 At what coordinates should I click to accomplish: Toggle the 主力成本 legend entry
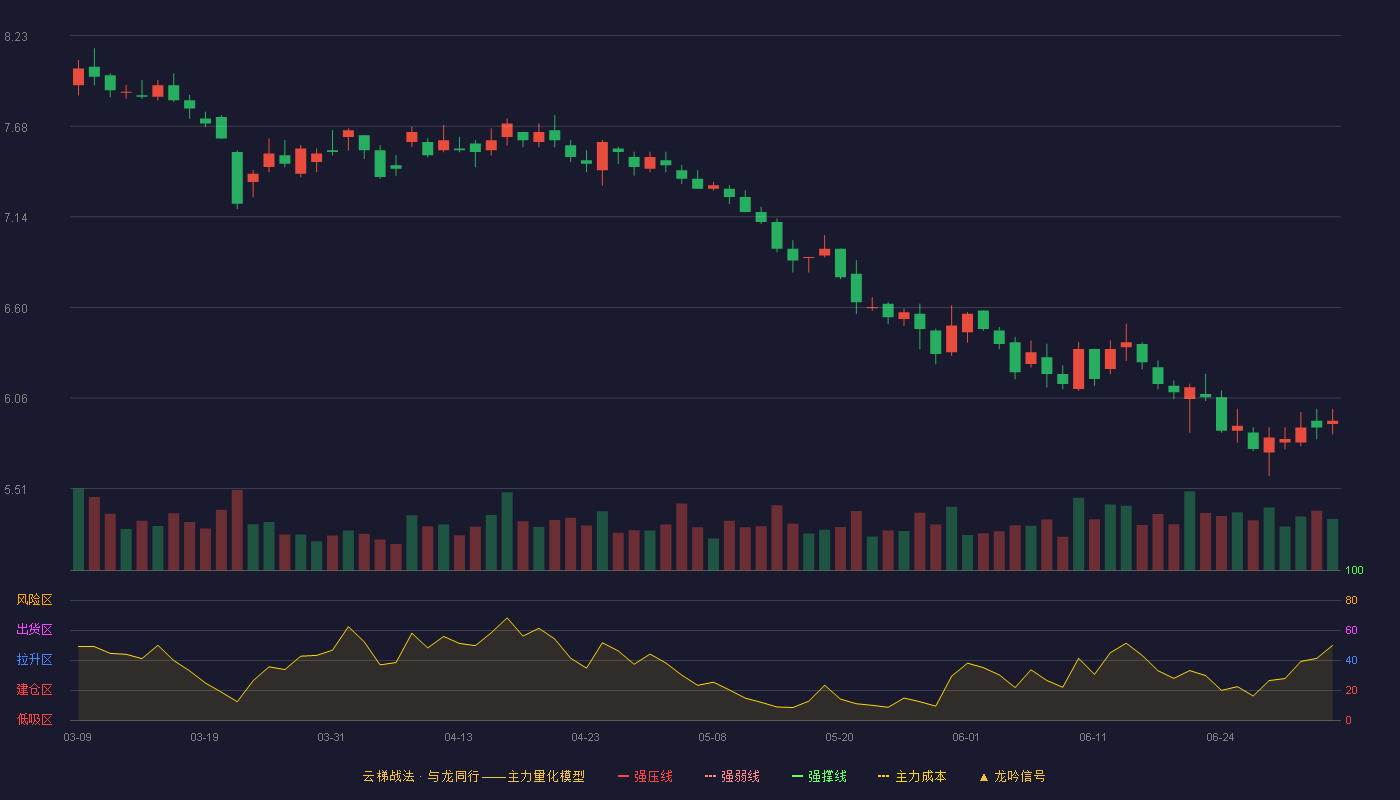(912, 776)
